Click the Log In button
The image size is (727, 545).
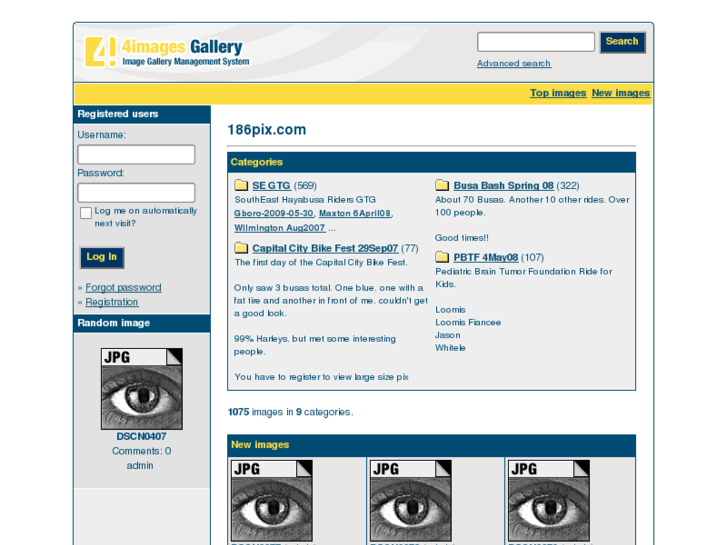pyautogui.click(x=102, y=257)
